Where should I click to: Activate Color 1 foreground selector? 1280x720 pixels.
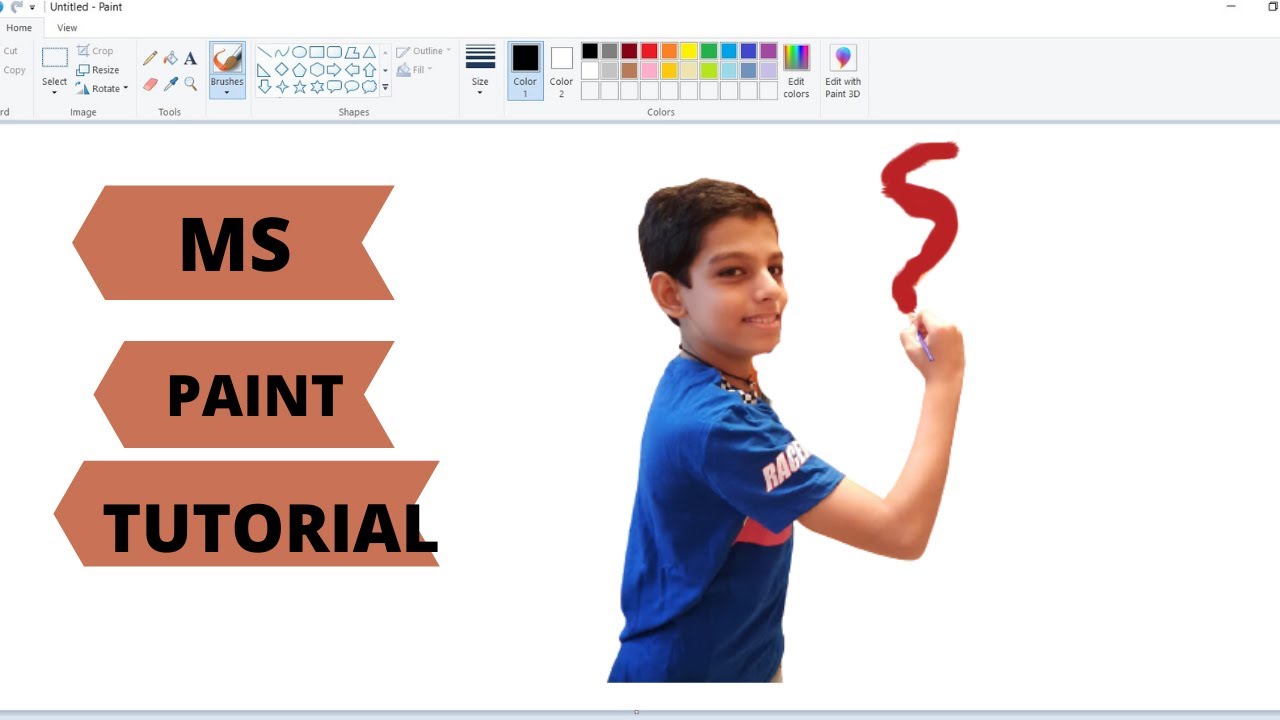[525, 71]
